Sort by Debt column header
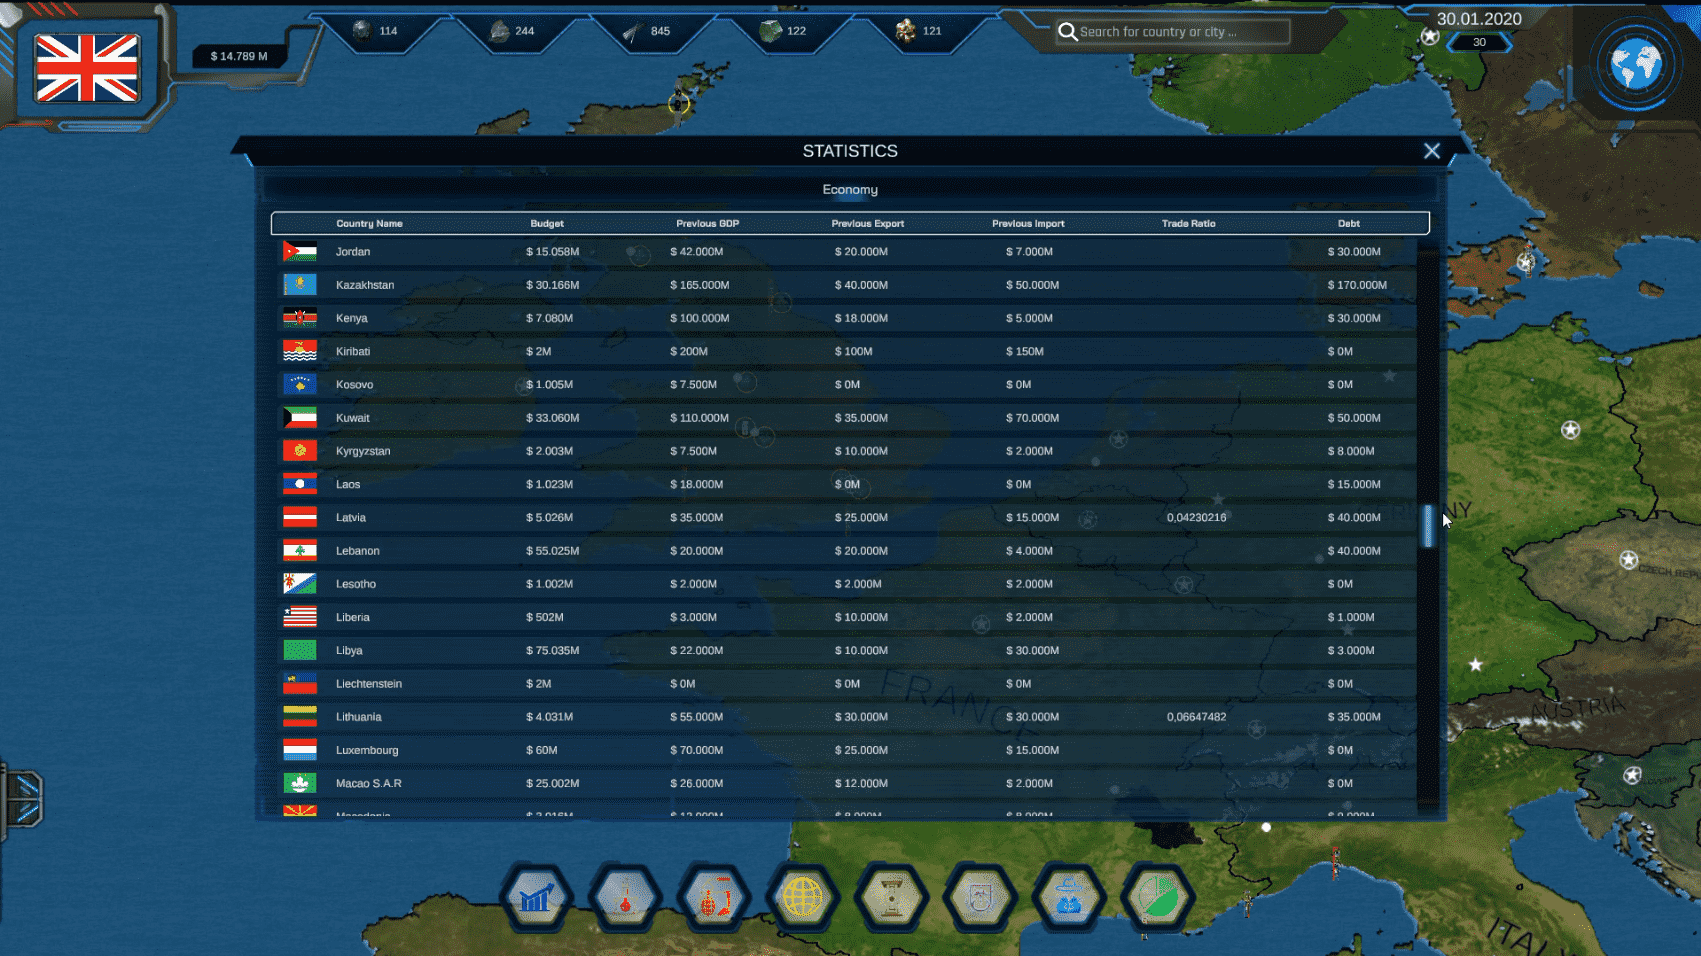Viewport: 1701px width, 956px height. coord(1349,223)
